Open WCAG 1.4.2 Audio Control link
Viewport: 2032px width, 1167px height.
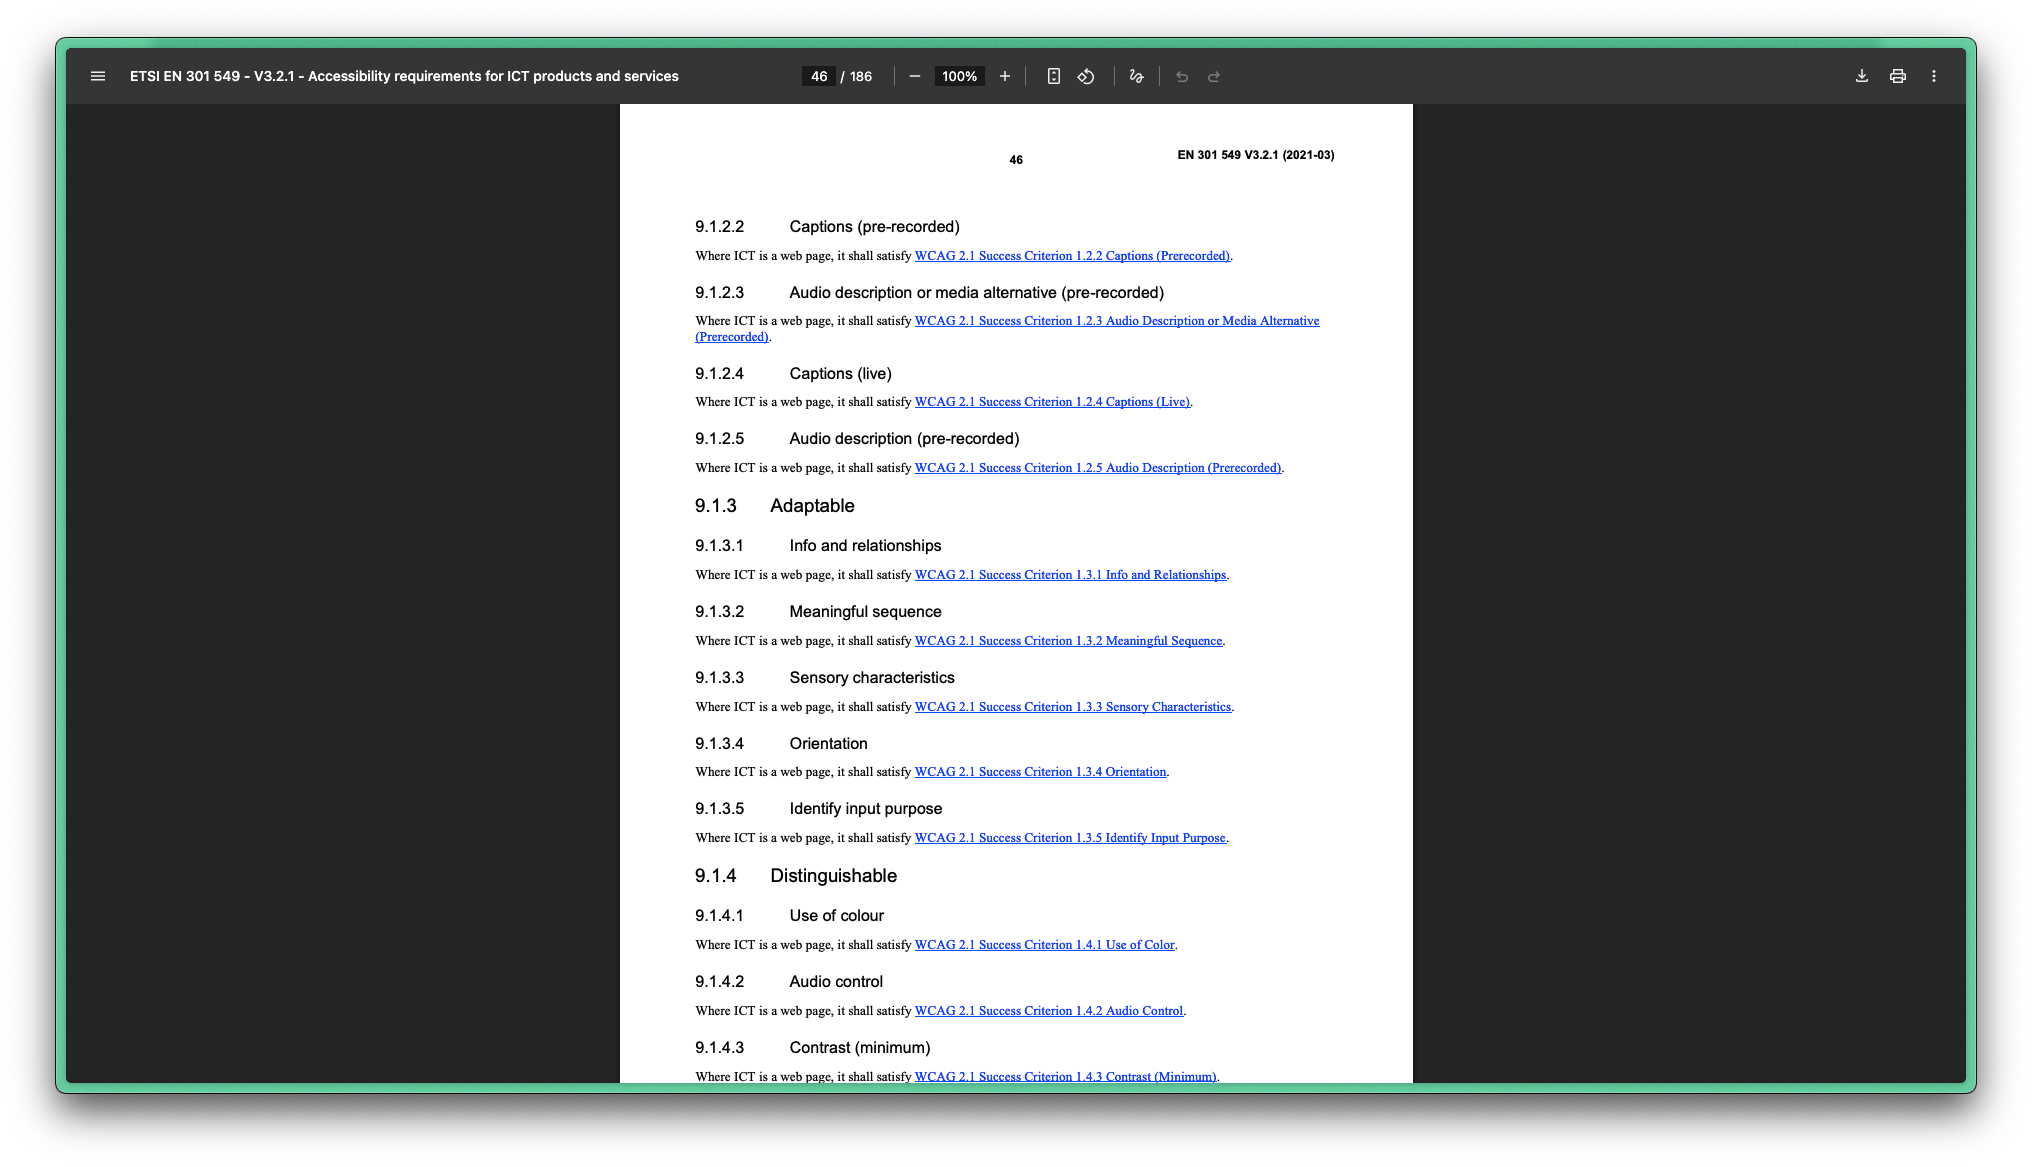coord(1048,1011)
